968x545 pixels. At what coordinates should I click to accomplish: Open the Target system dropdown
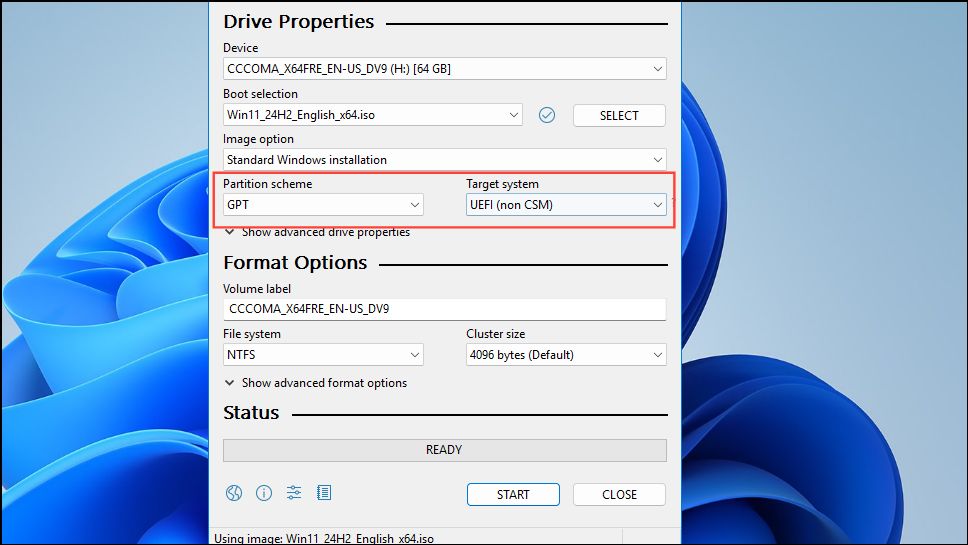[566, 205]
